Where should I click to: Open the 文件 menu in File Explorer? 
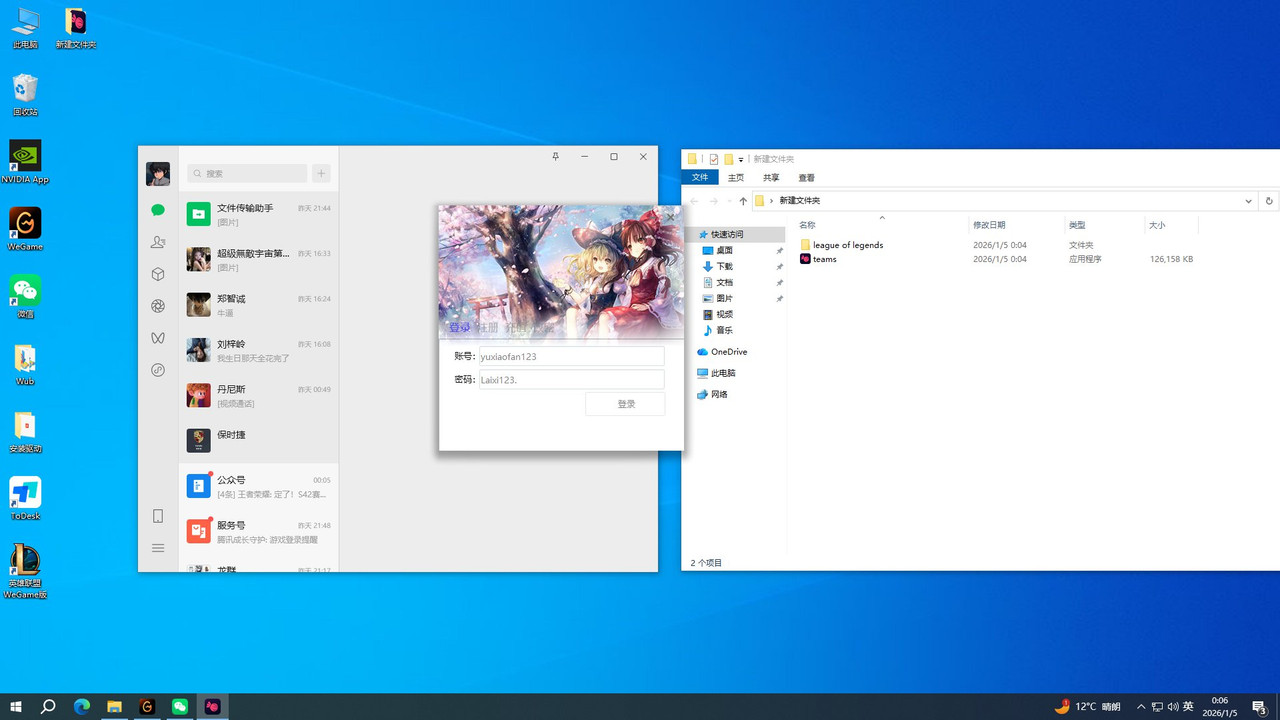[700, 178]
